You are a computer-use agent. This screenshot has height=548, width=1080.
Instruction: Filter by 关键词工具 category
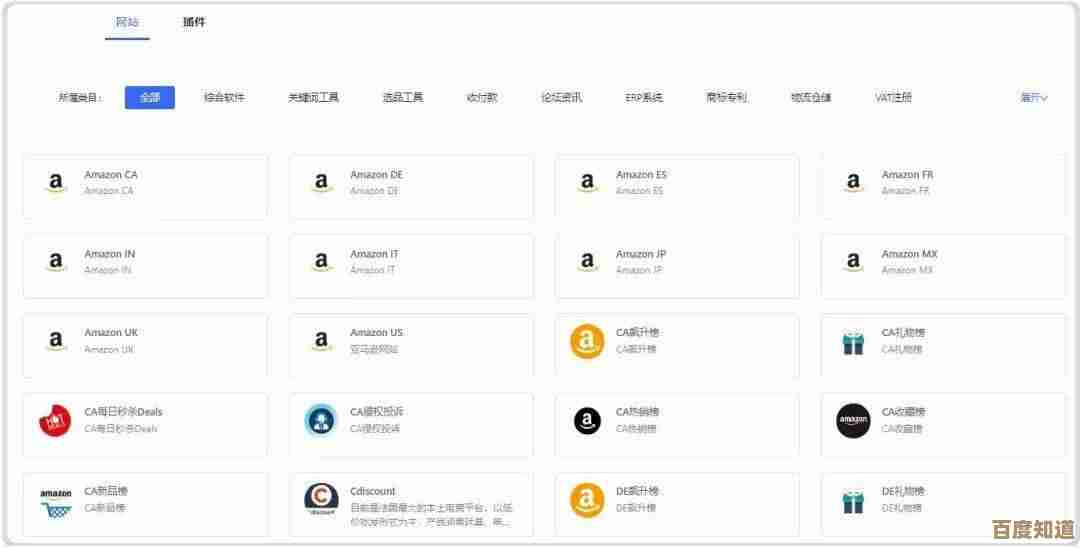(313, 98)
